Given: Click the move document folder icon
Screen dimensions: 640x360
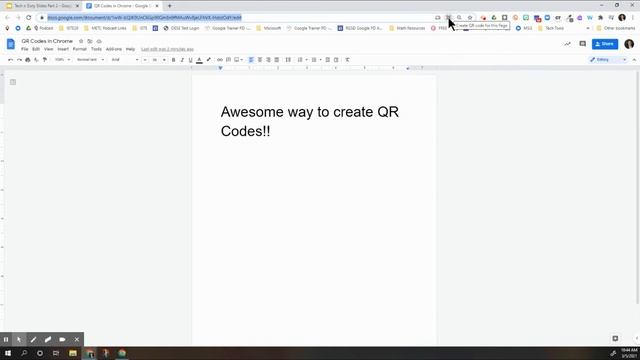Looking at the screenshot, I should pos(90,41).
